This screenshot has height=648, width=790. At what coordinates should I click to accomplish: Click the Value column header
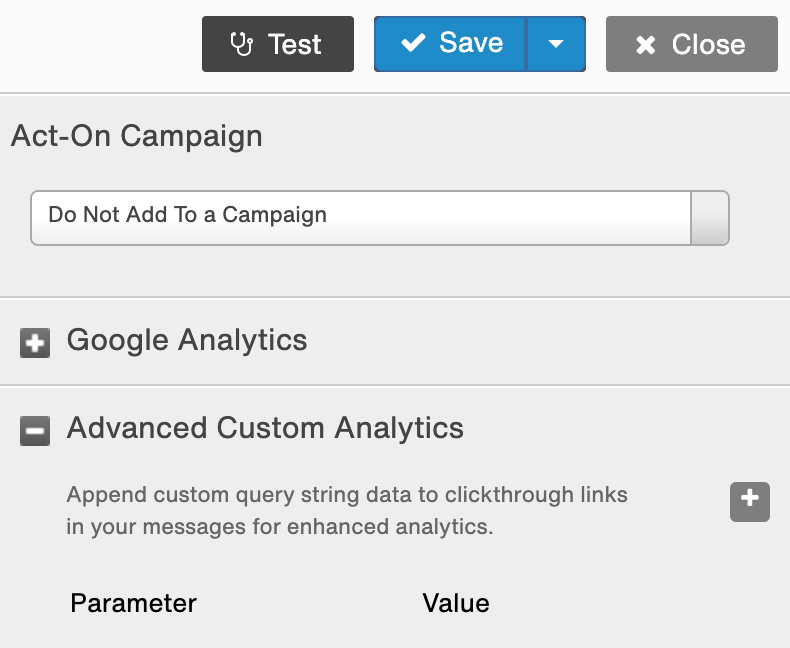pos(456,603)
